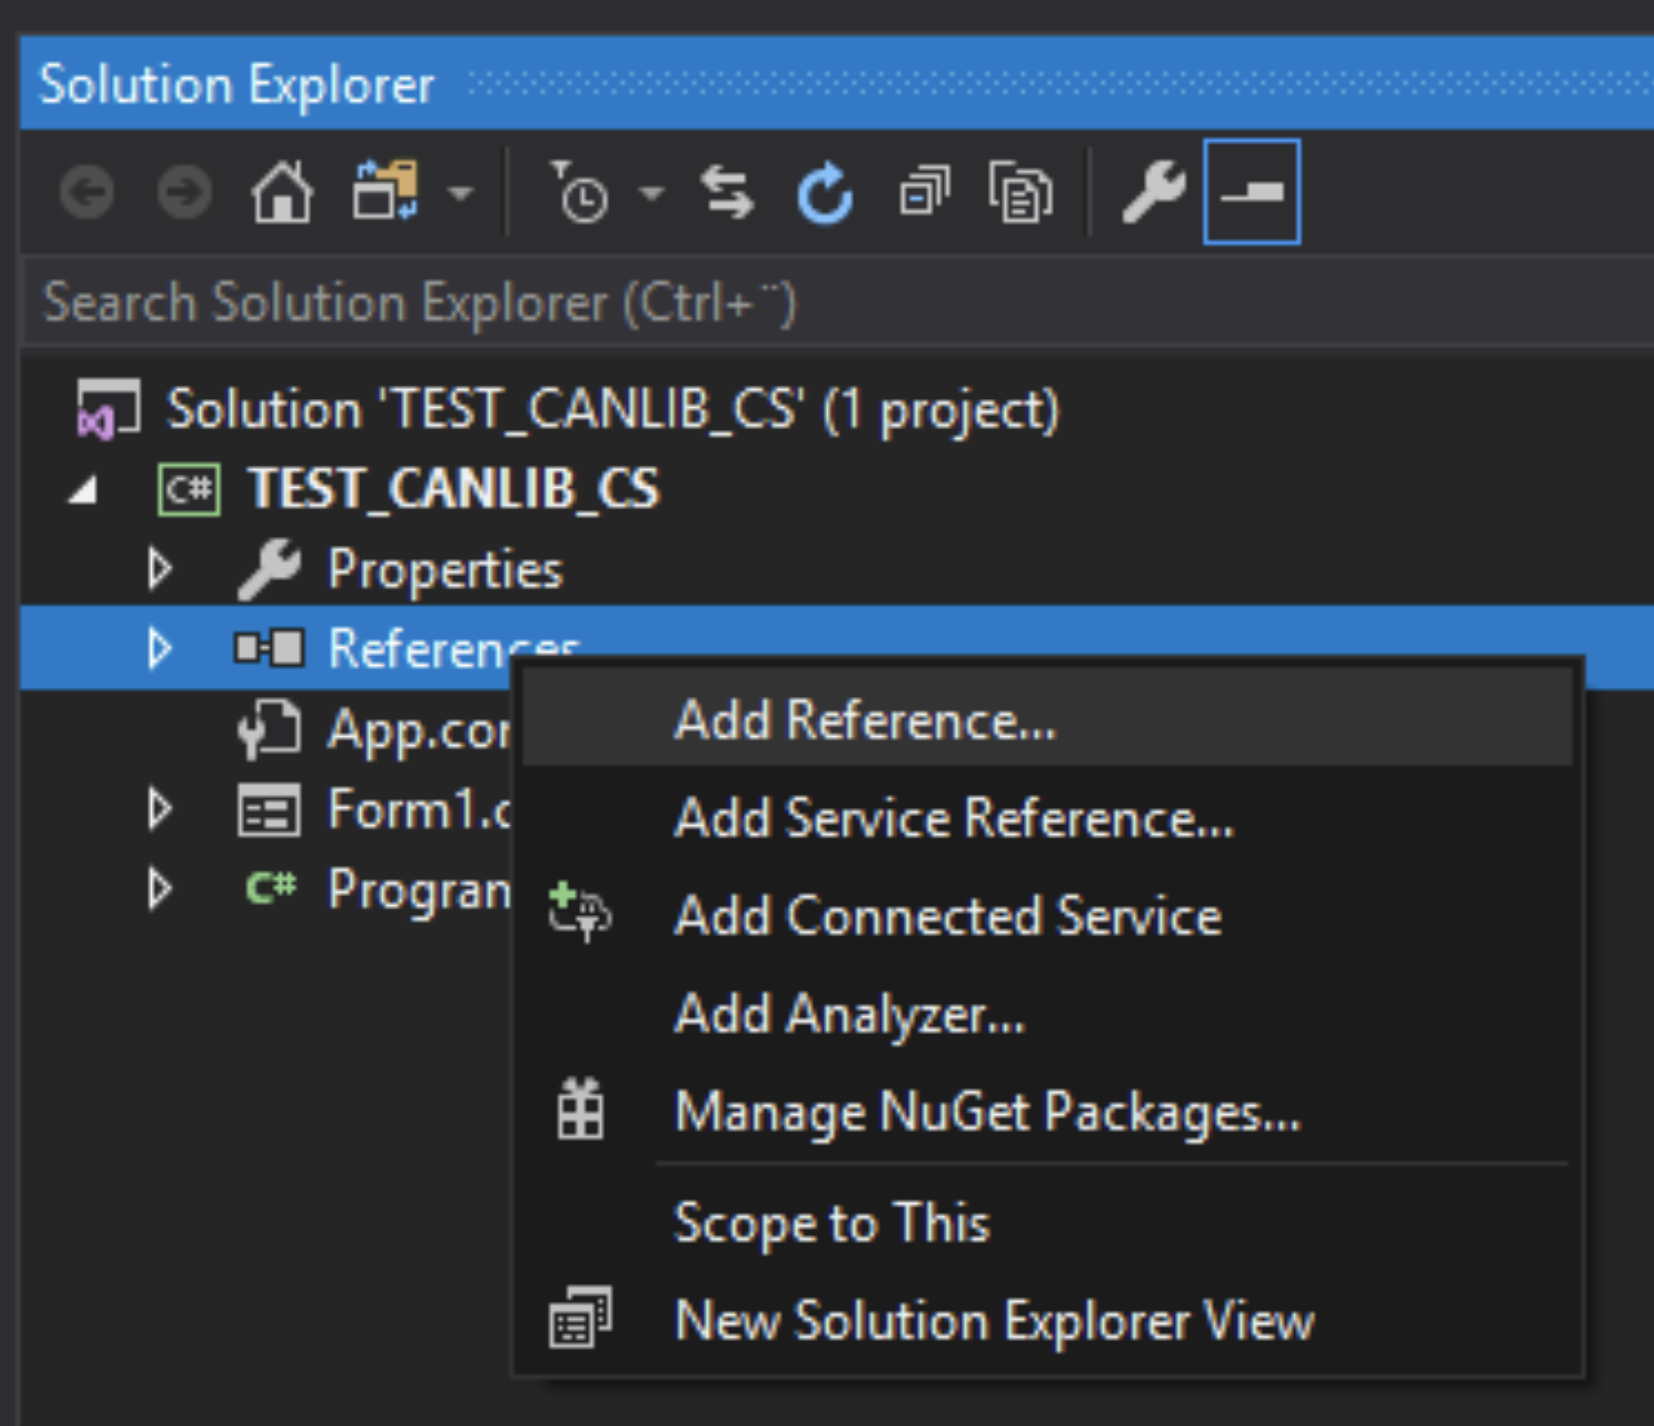The width and height of the screenshot is (1654, 1426).
Task: Click the Solution Explorer title bar
Action: (x=838, y=84)
